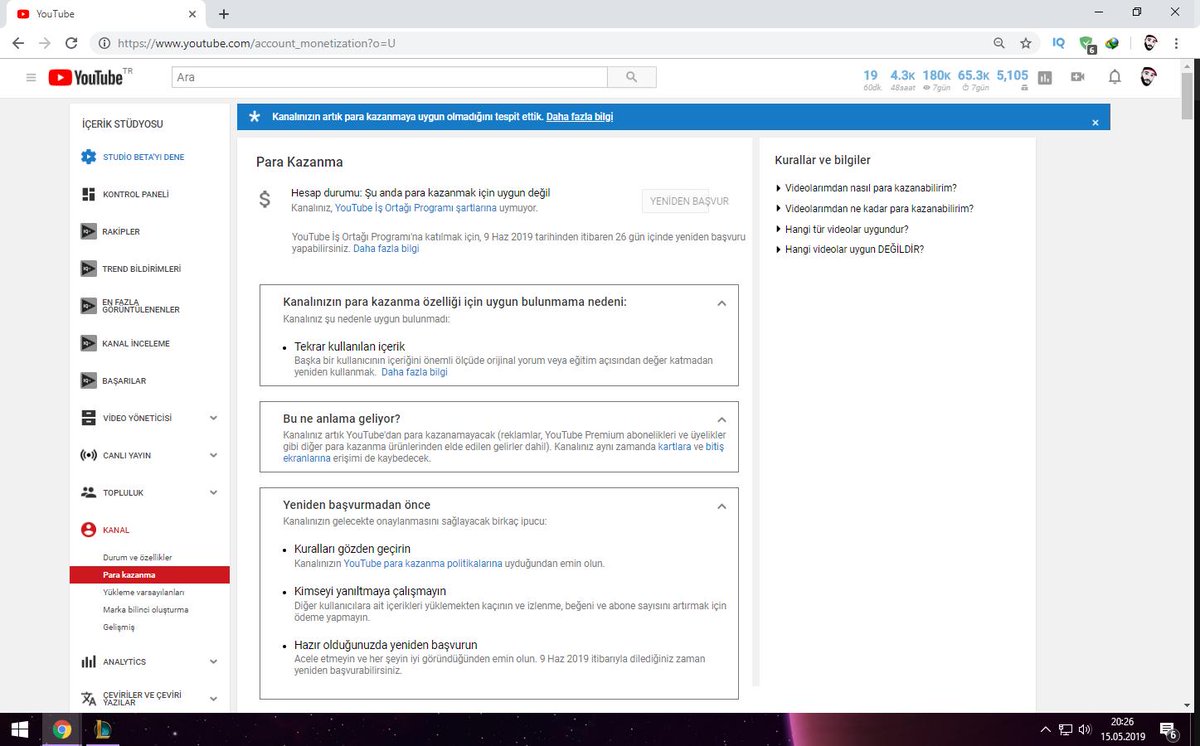
Task: Click the Topluluk people icon
Action: (x=88, y=492)
